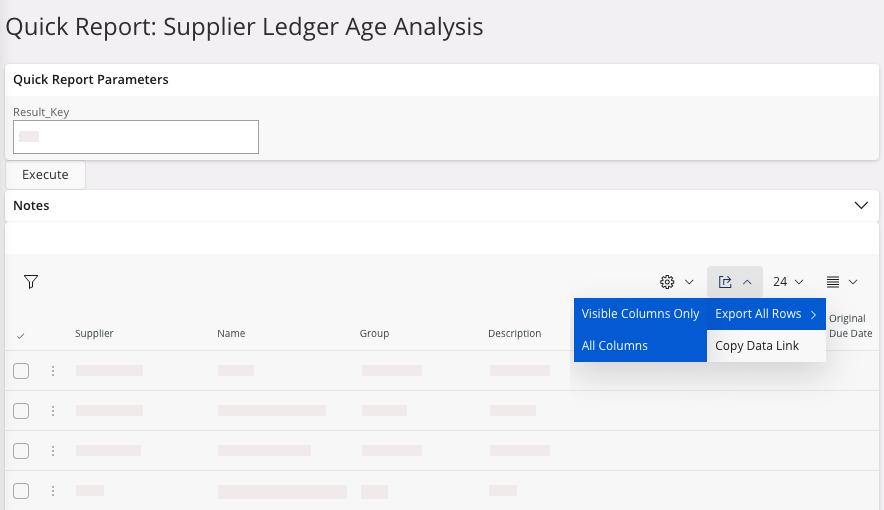Open fourth row's three-dot menu
The image size is (884, 510).
53,491
